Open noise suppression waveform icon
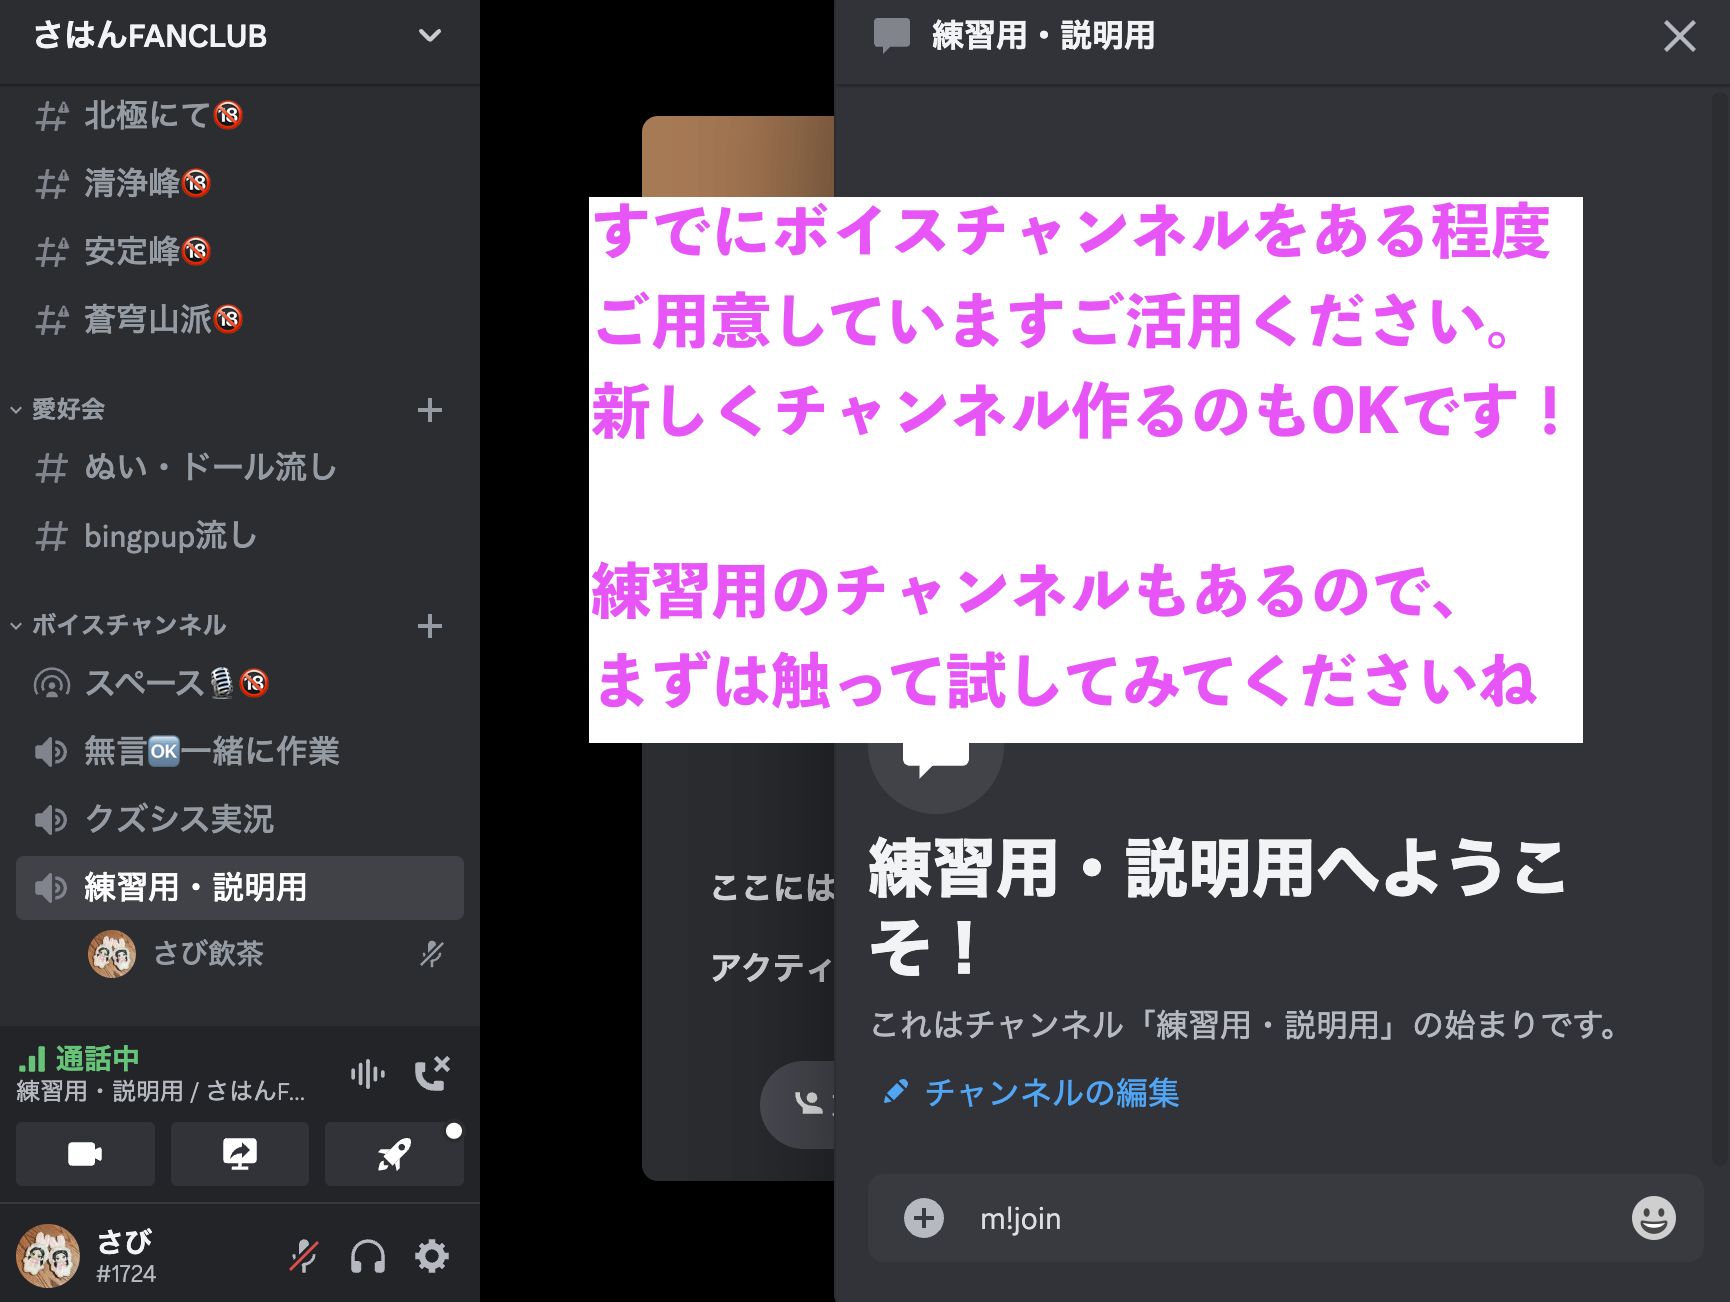This screenshot has width=1730, height=1302. point(367,1074)
